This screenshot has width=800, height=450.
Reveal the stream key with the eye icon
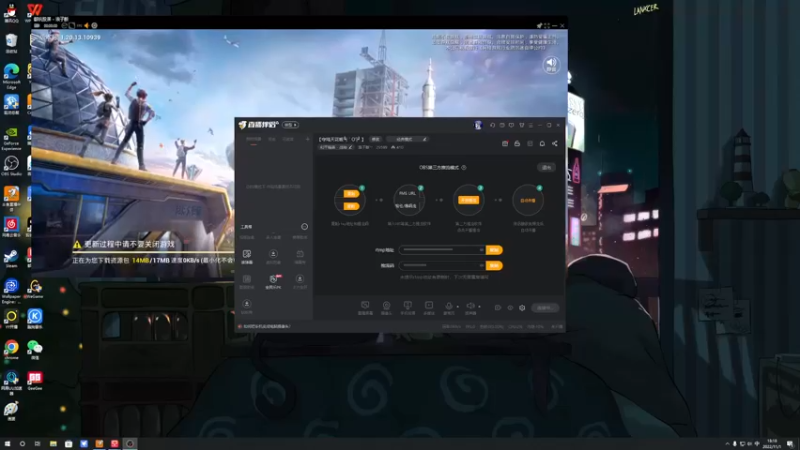(481, 265)
